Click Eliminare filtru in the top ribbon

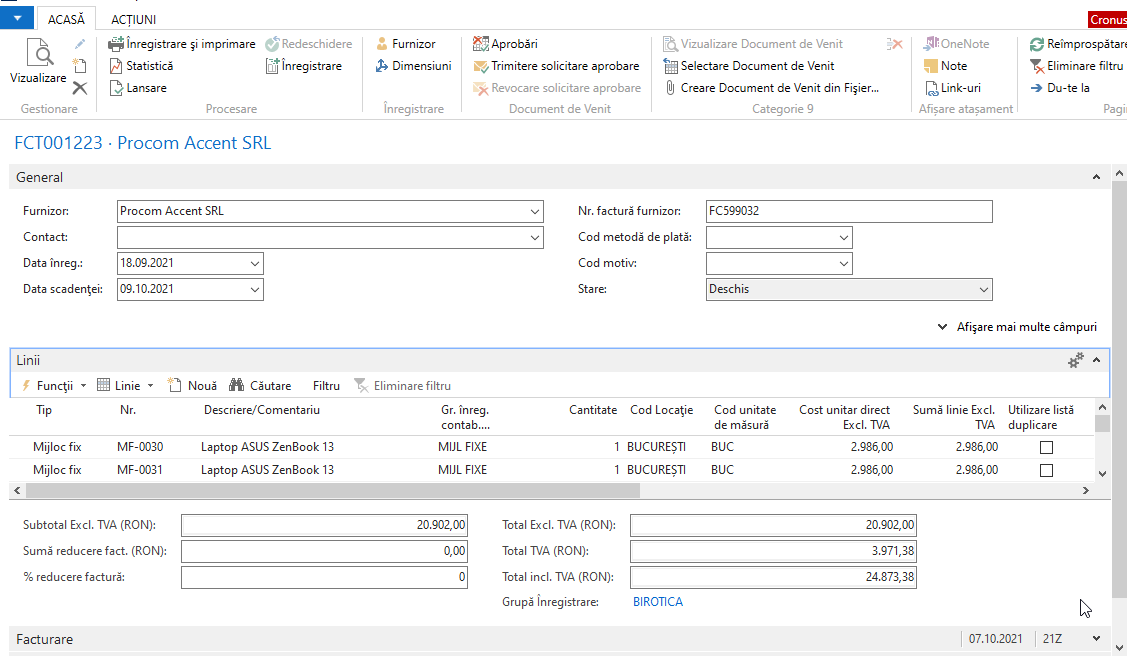tap(1076, 66)
